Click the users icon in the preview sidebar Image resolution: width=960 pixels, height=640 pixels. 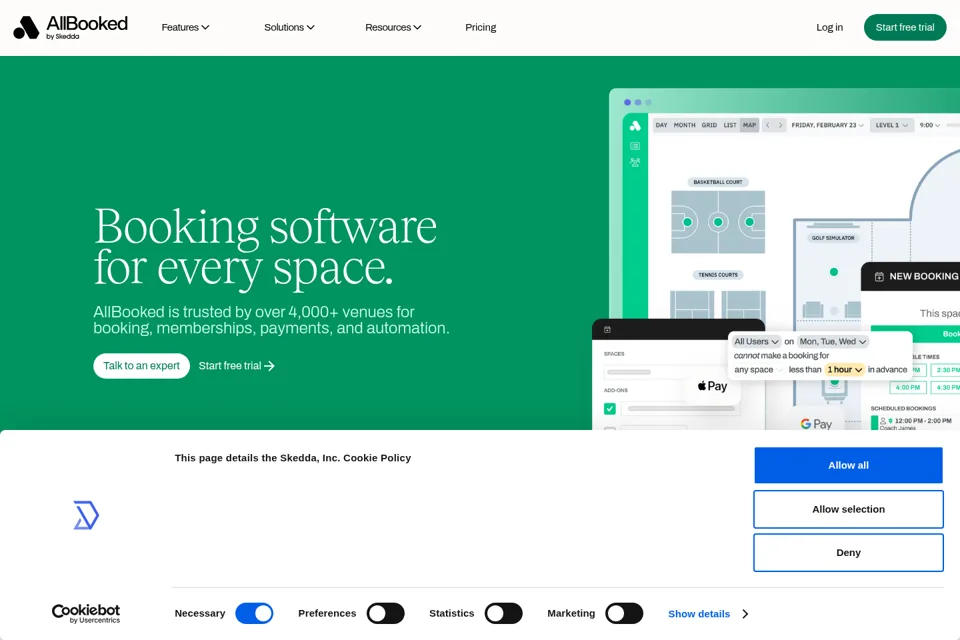click(x=635, y=162)
